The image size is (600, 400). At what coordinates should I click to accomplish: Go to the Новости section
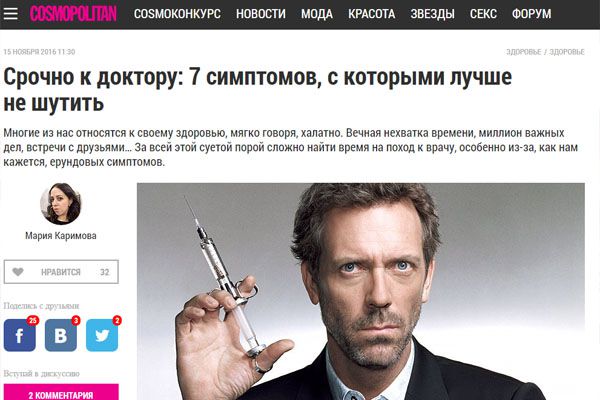point(261,14)
